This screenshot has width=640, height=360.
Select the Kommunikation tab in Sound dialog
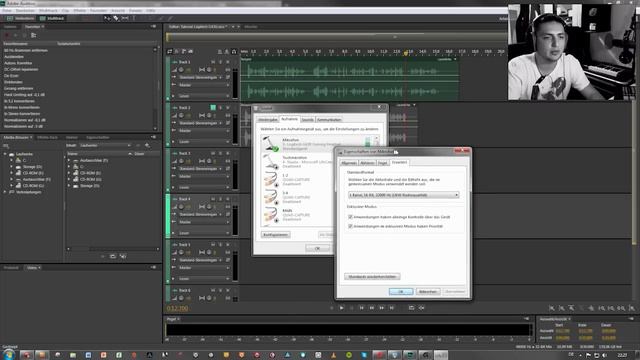click(329, 120)
